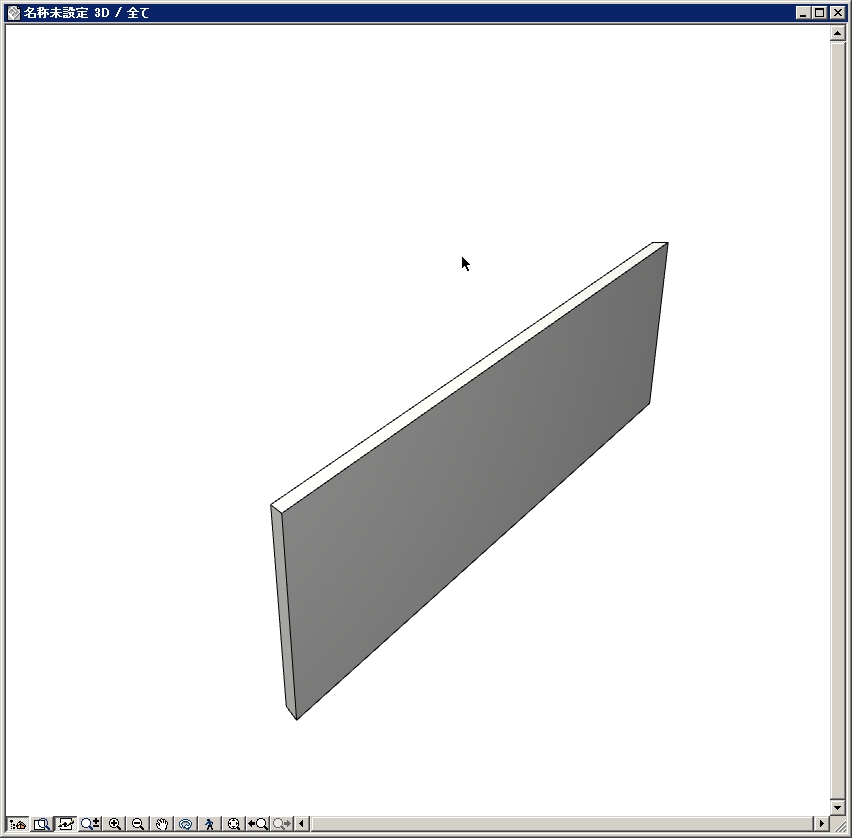Select the walk-through person icon
852x838 pixels.
tap(209, 824)
